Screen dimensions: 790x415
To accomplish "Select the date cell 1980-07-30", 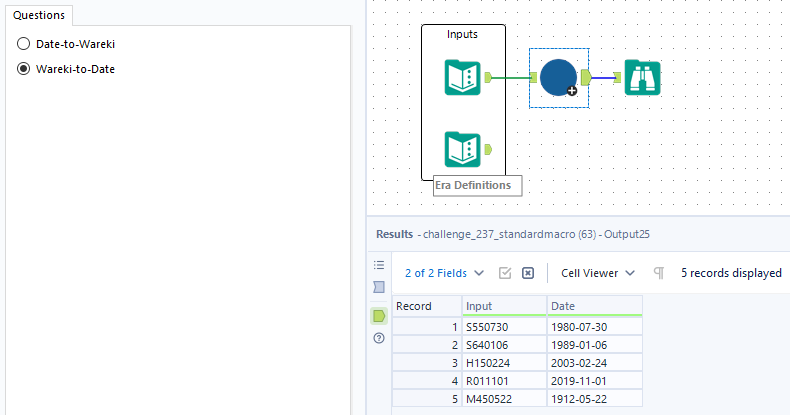I will pos(595,327).
